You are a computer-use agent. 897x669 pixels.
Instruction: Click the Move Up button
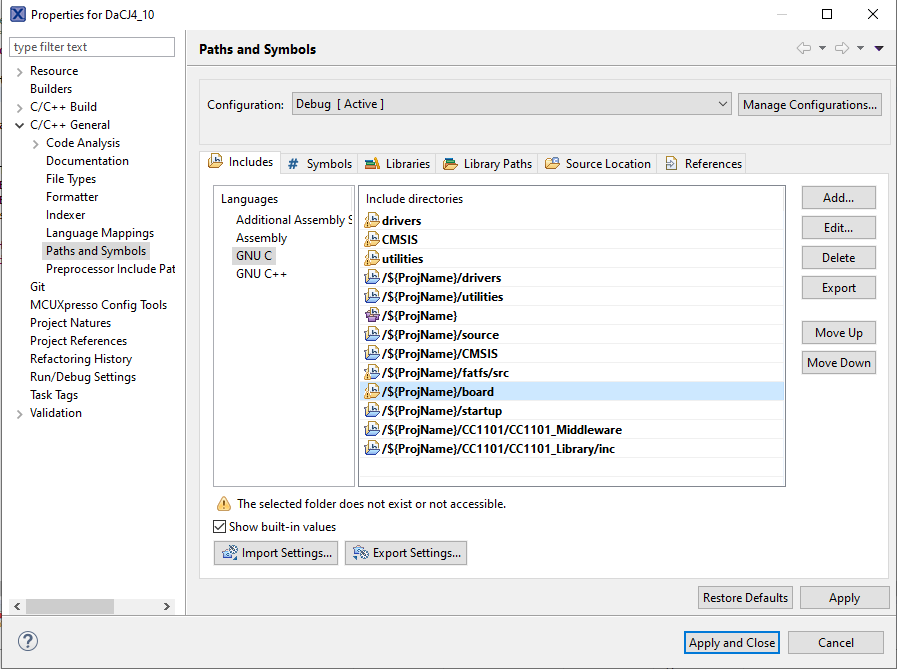click(x=839, y=332)
